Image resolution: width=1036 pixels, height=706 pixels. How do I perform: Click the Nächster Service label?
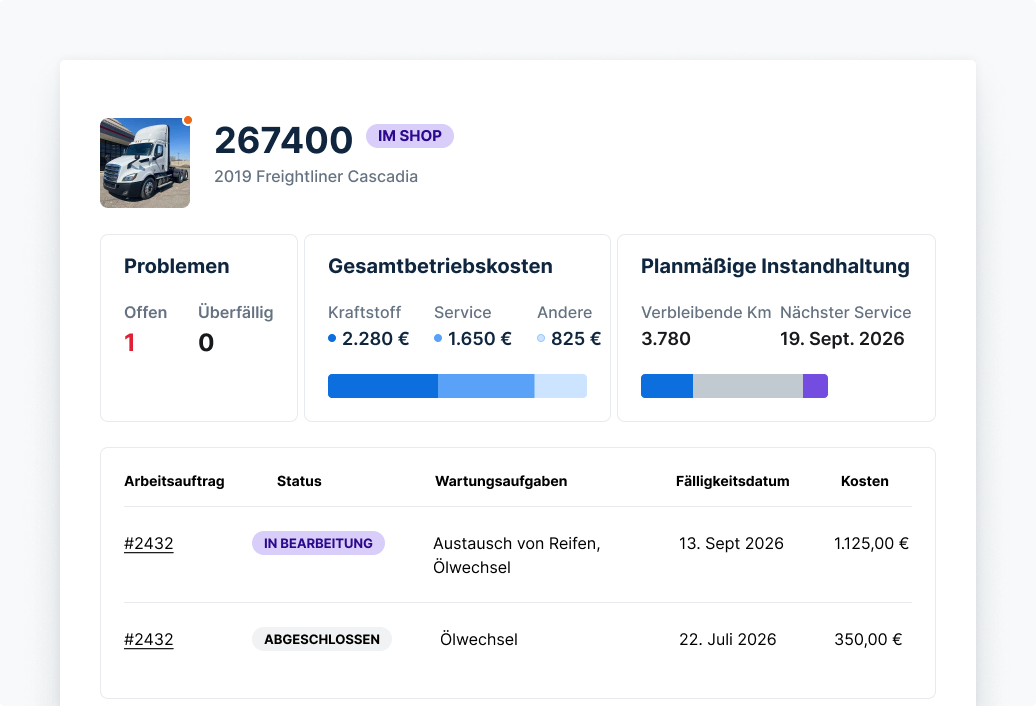845,312
